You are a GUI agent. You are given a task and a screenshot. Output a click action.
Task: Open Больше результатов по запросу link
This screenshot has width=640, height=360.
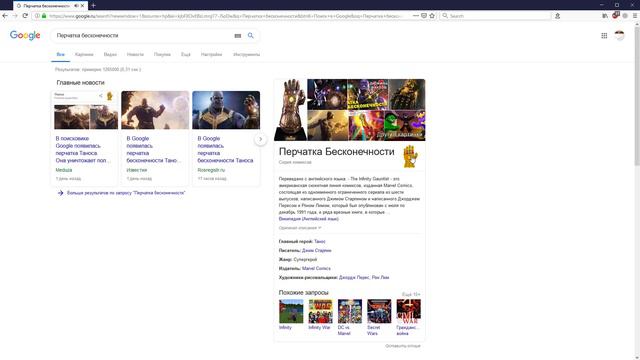(126, 193)
